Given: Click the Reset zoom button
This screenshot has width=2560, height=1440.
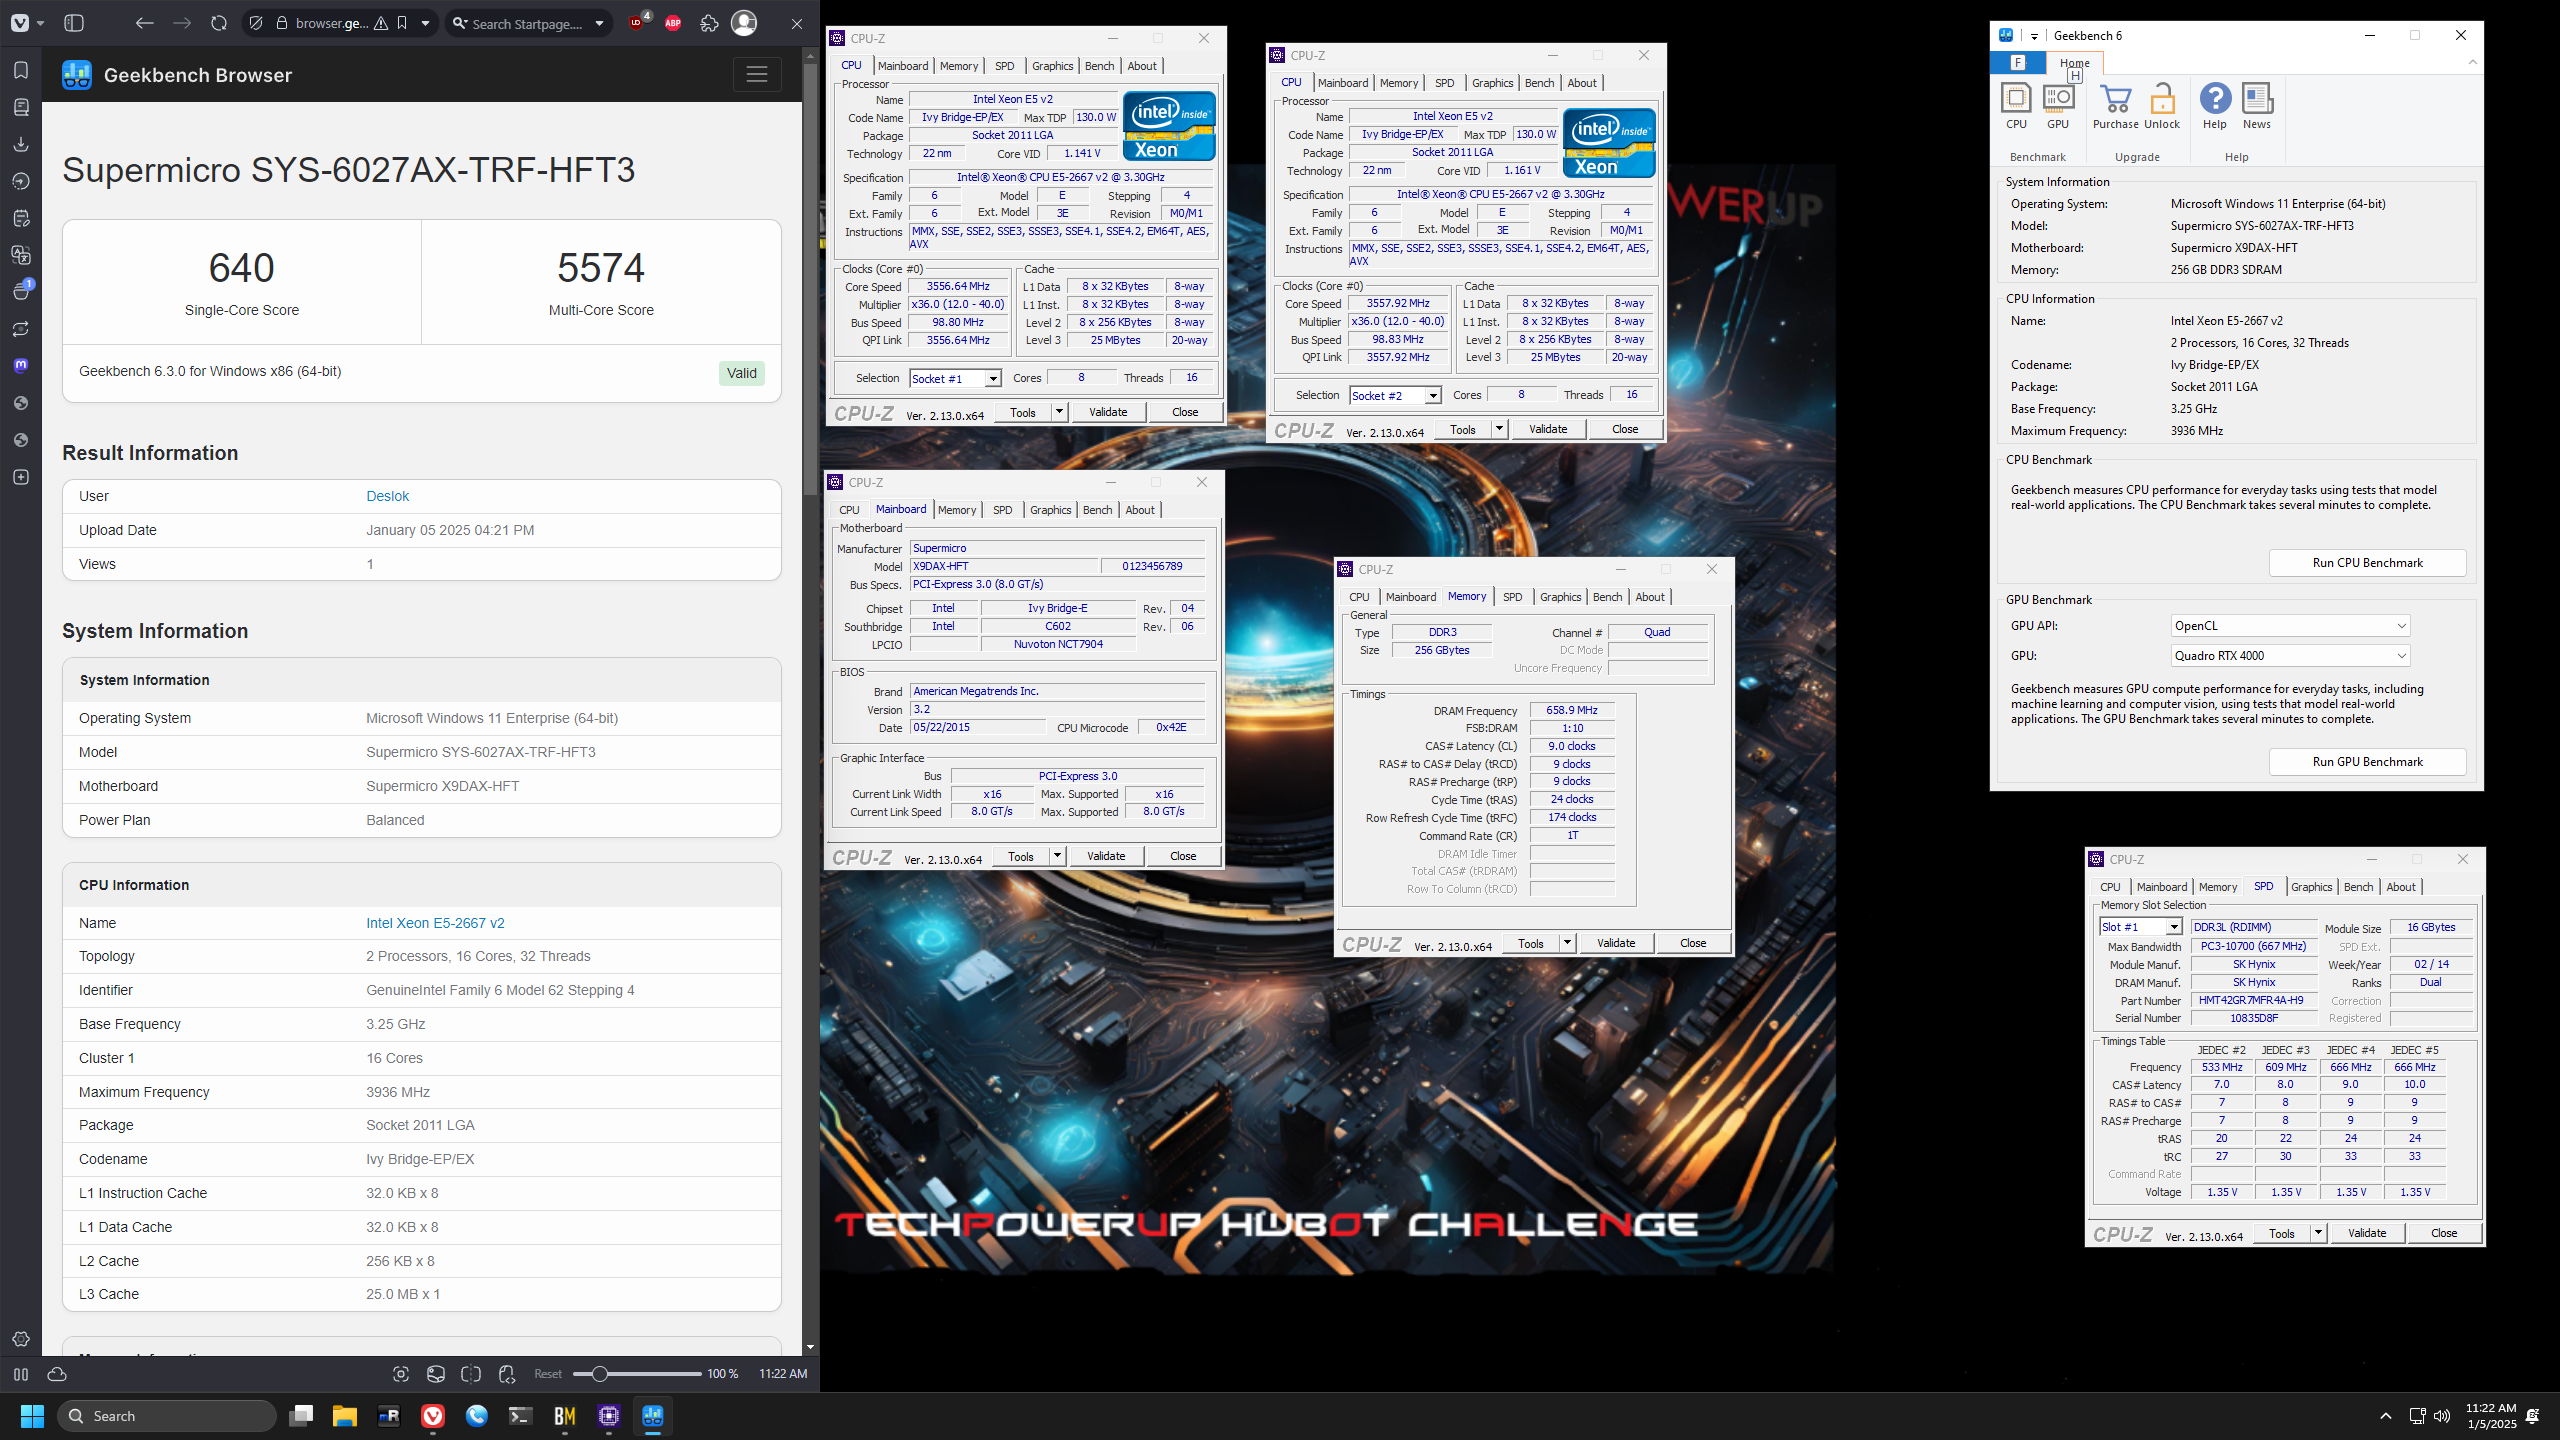Looking at the screenshot, I should click(x=548, y=1374).
